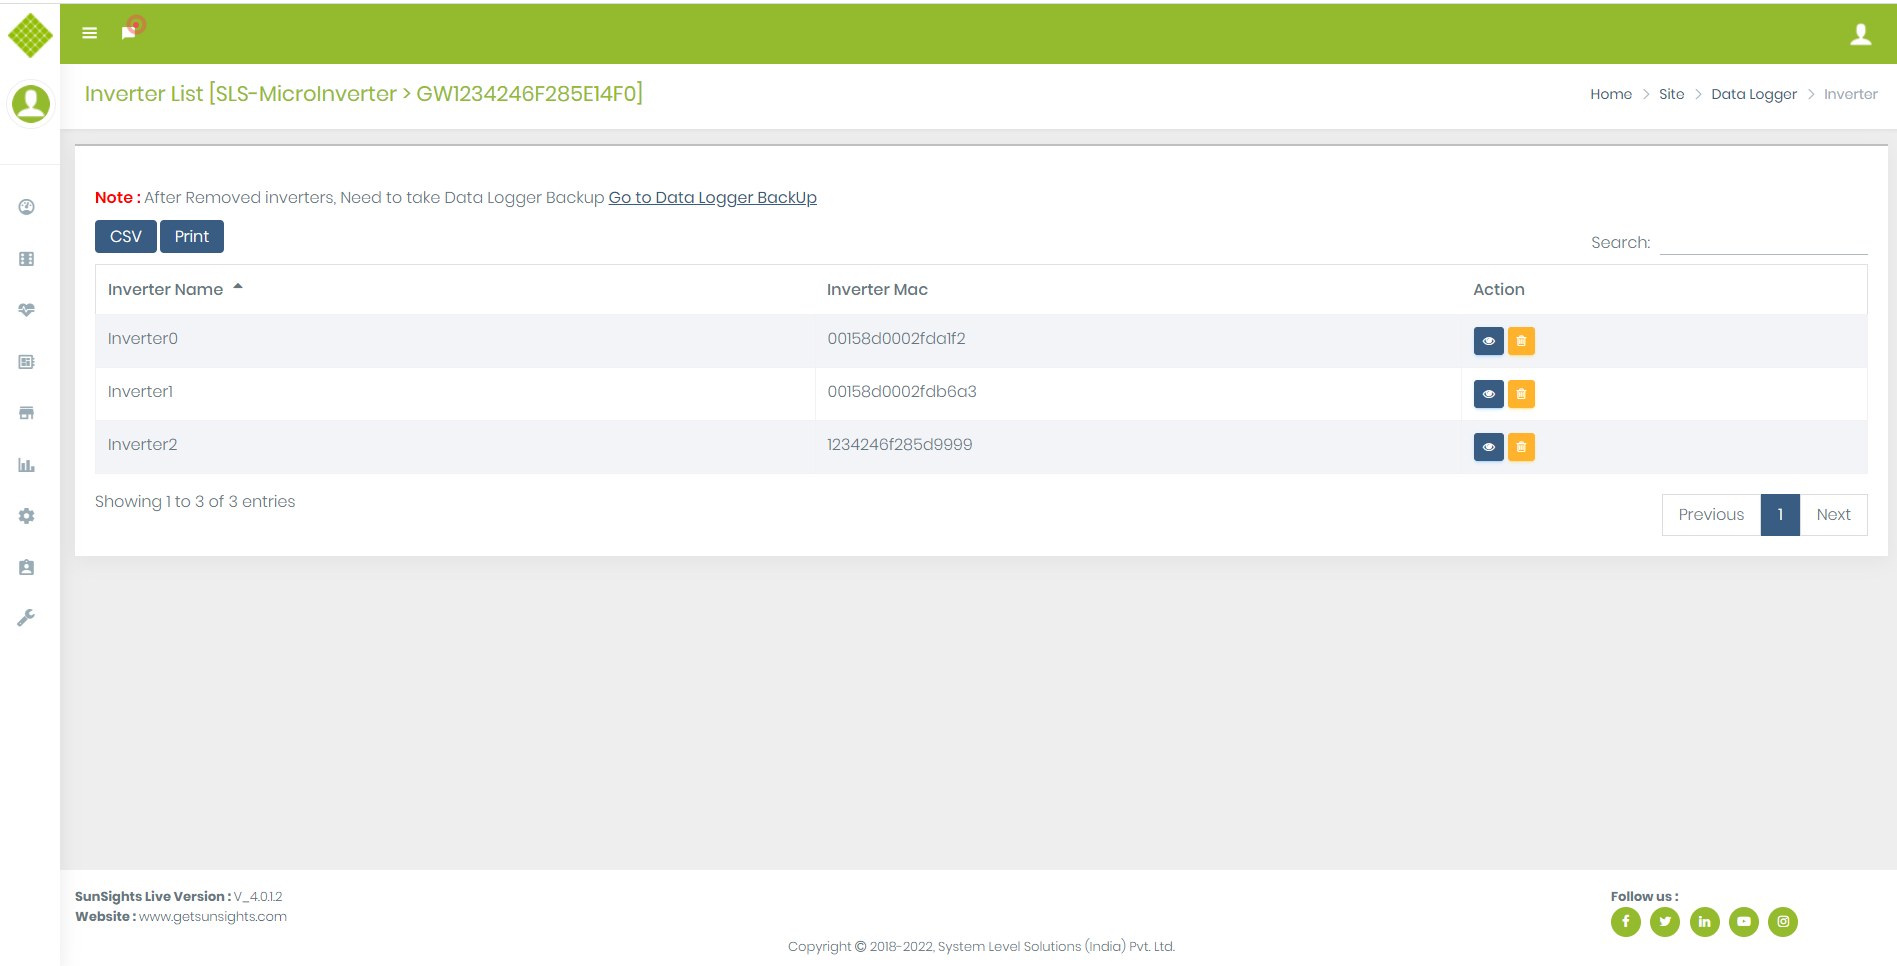Click the notifications message icon with red badge
The height and width of the screenshot is (966, 1897).
[127, 31]
